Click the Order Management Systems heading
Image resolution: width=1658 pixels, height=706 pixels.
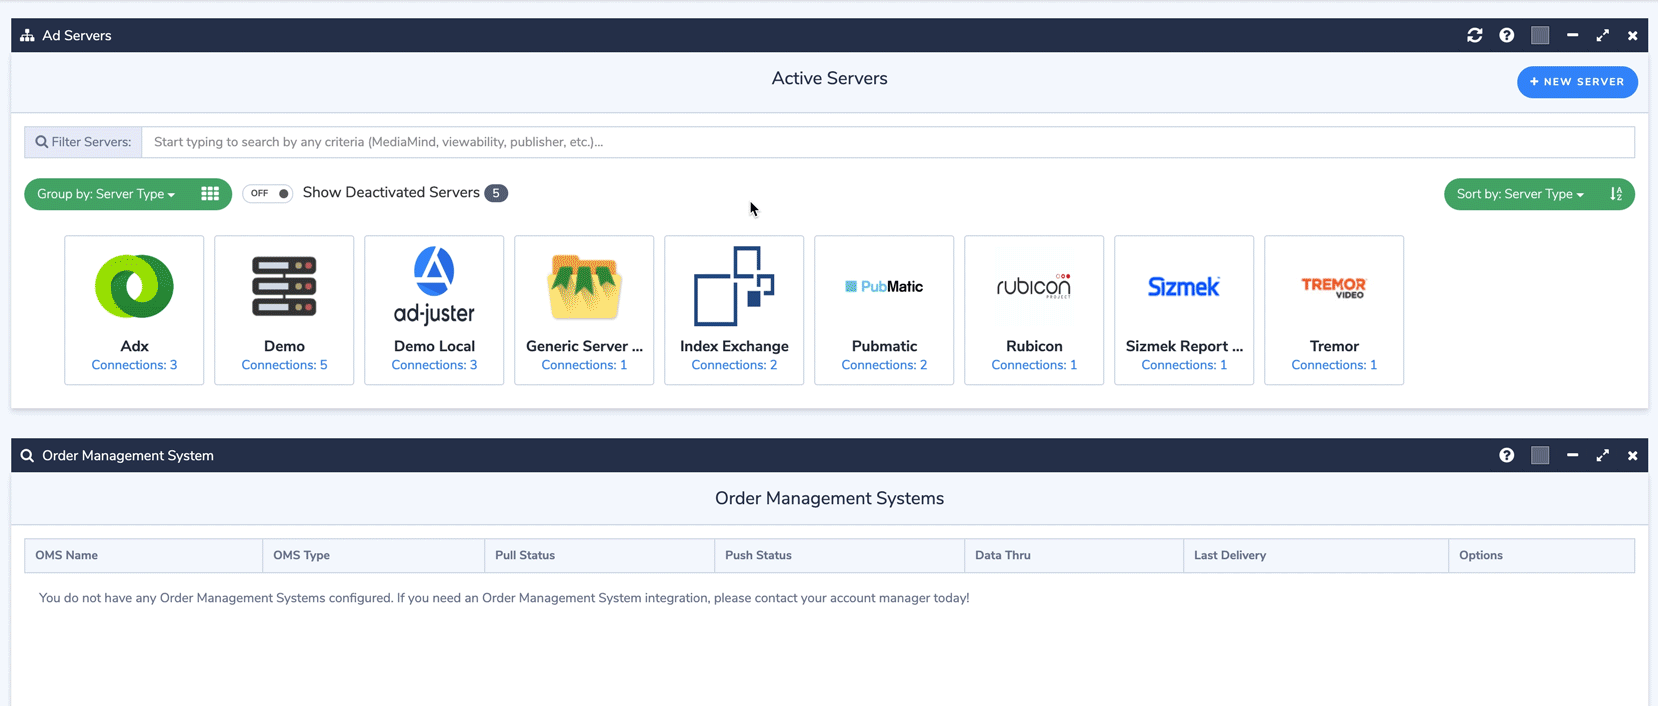tap(829, 498)
